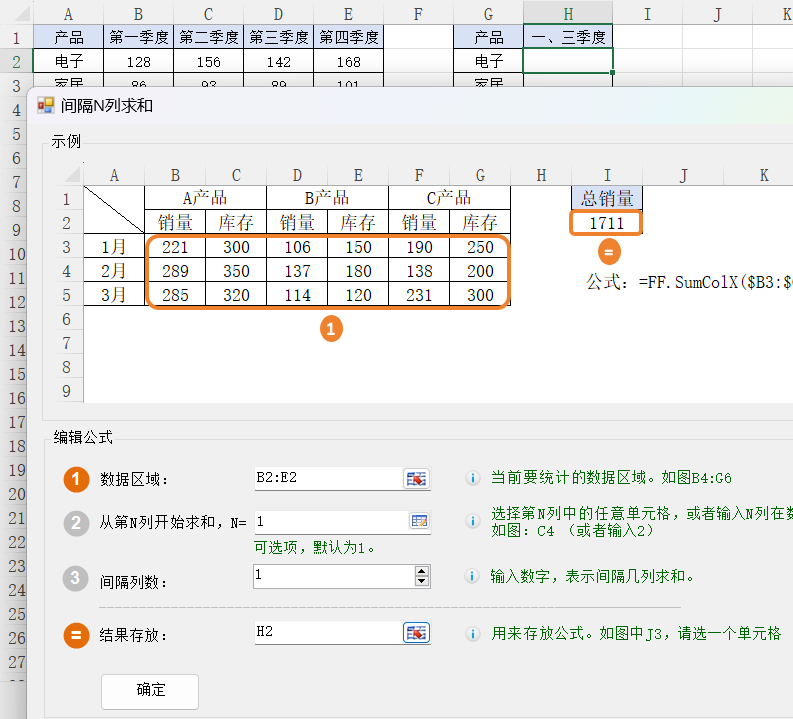This screenshot has width=793, height=719.
Task: Click the 第四季度 header cell
Action: 348,37
